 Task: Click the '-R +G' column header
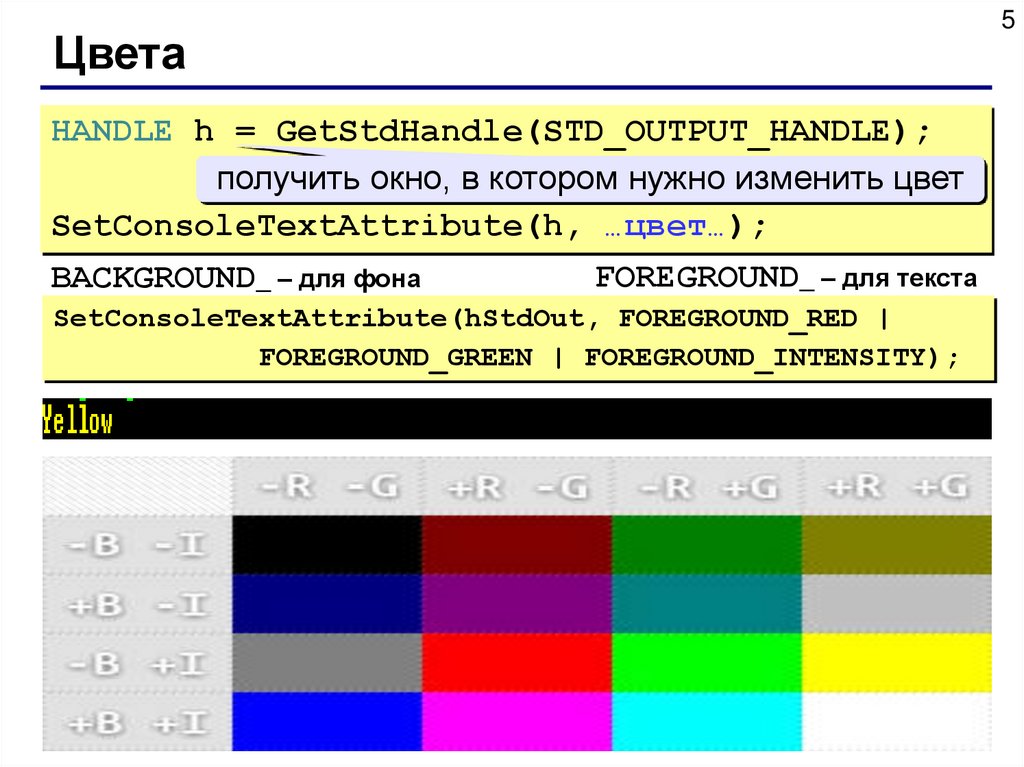point(707,486)
